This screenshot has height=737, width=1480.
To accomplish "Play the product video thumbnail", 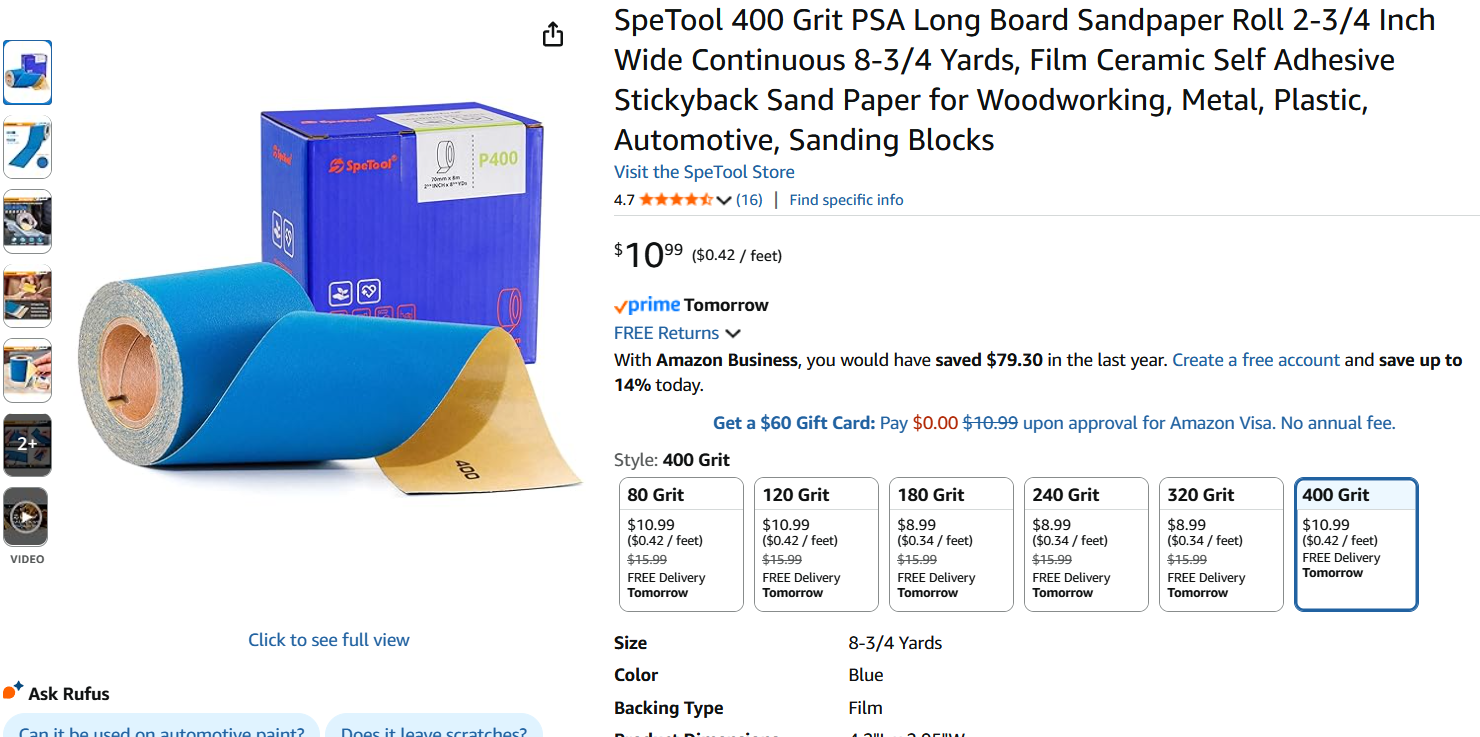I will point(26,518).
